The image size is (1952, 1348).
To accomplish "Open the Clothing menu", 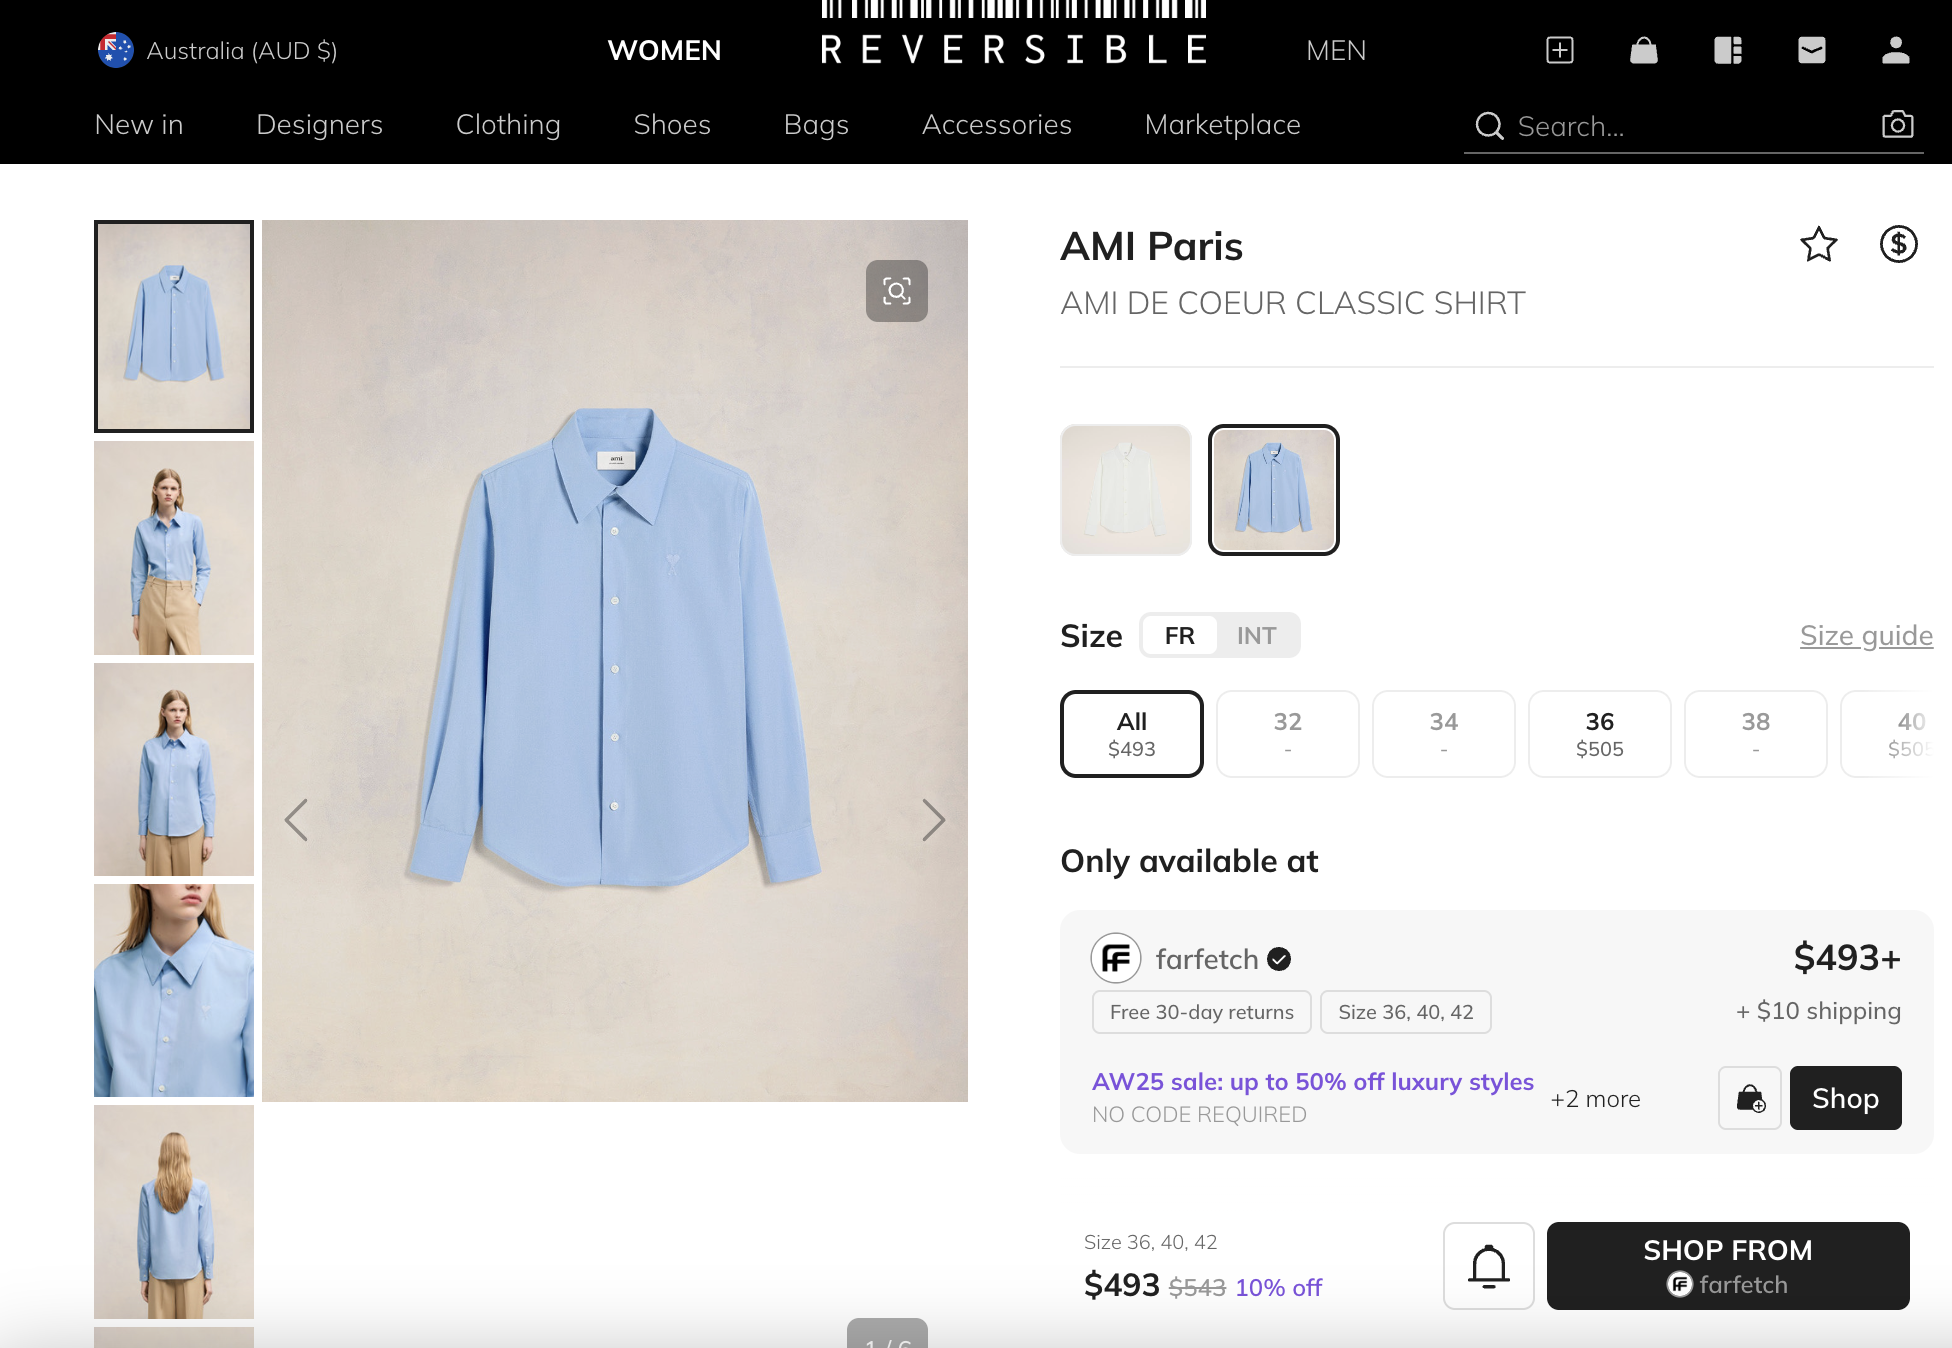I will 508,125.
